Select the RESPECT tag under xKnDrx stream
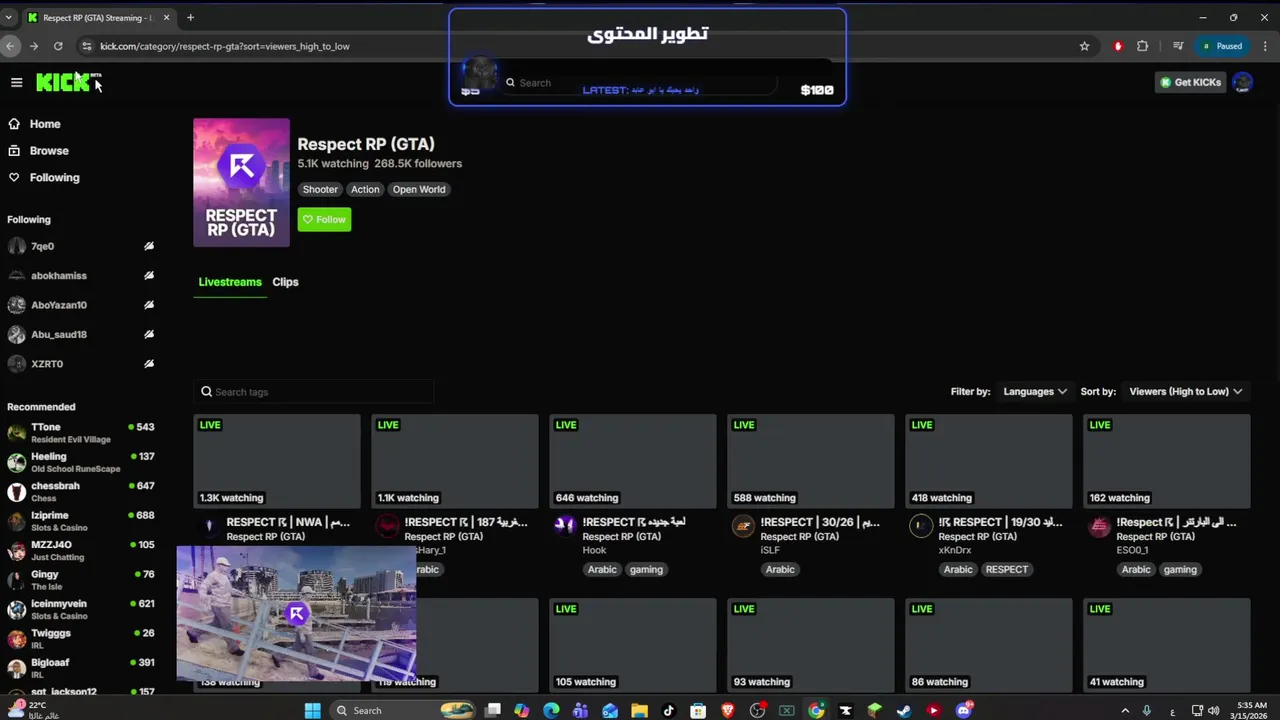Image resolution: width=1280 pixels, height=720 pixels. pyautogui.click(x=1006, y=570)
